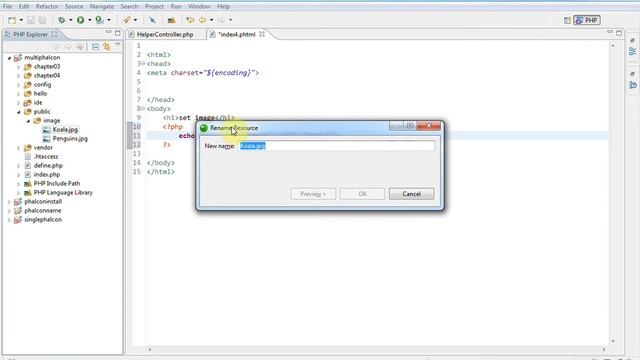Click Cancel in Rename Resource dialog
640x360 pixels.
(411, 194)
